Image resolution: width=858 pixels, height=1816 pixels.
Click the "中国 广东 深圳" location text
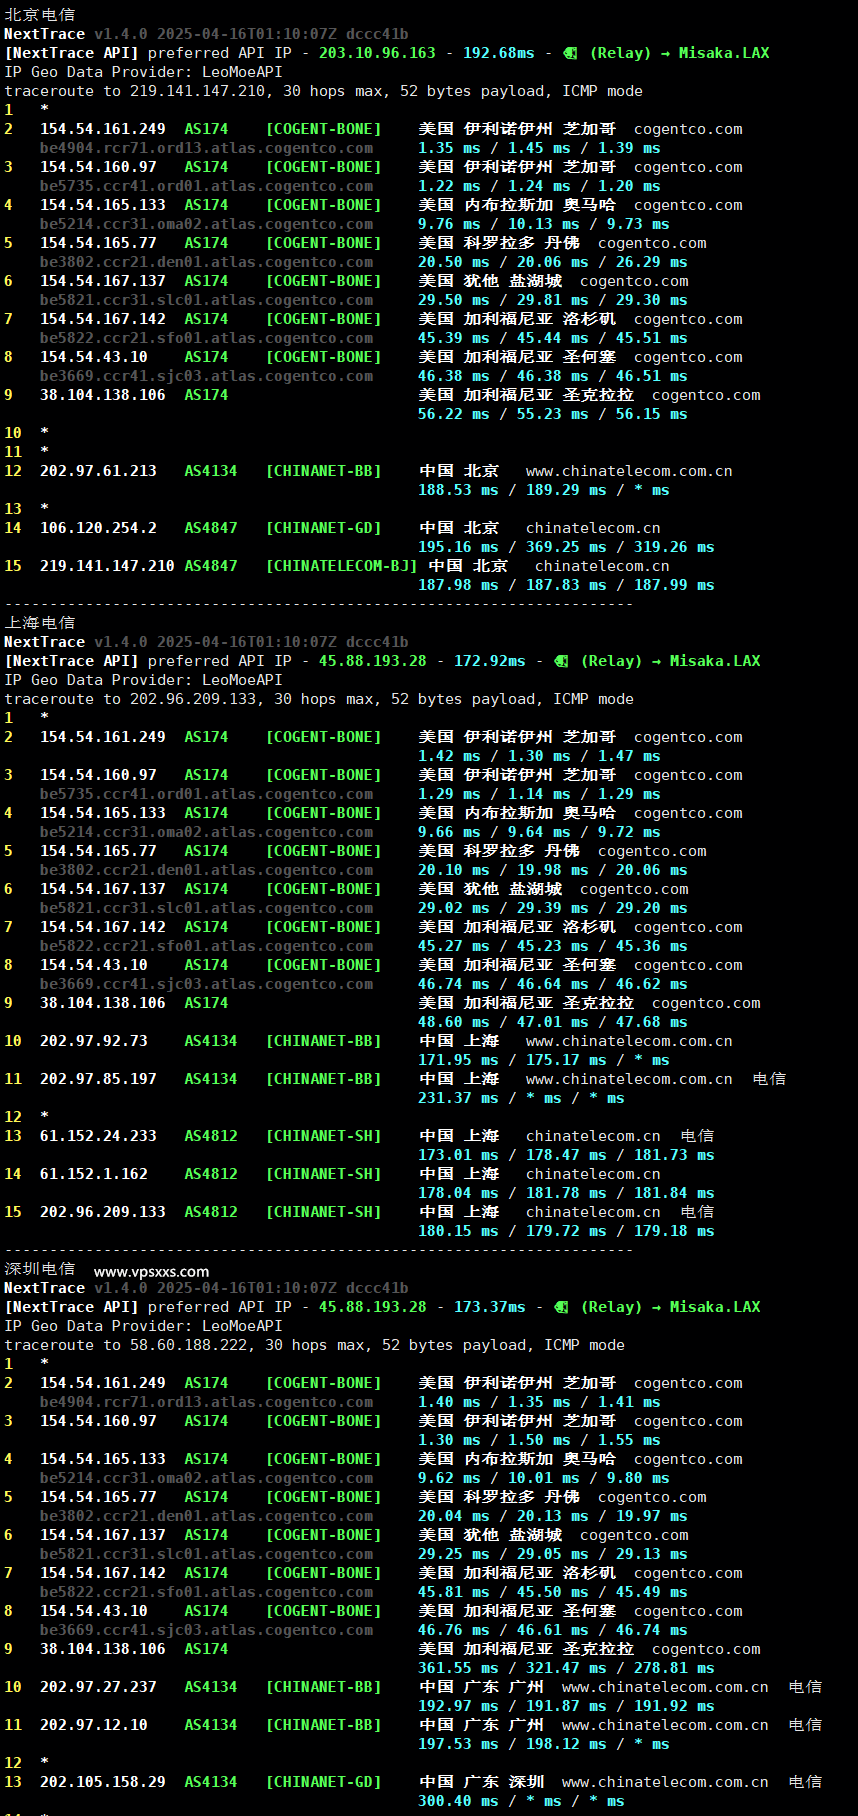click(x=482, y=1782)
